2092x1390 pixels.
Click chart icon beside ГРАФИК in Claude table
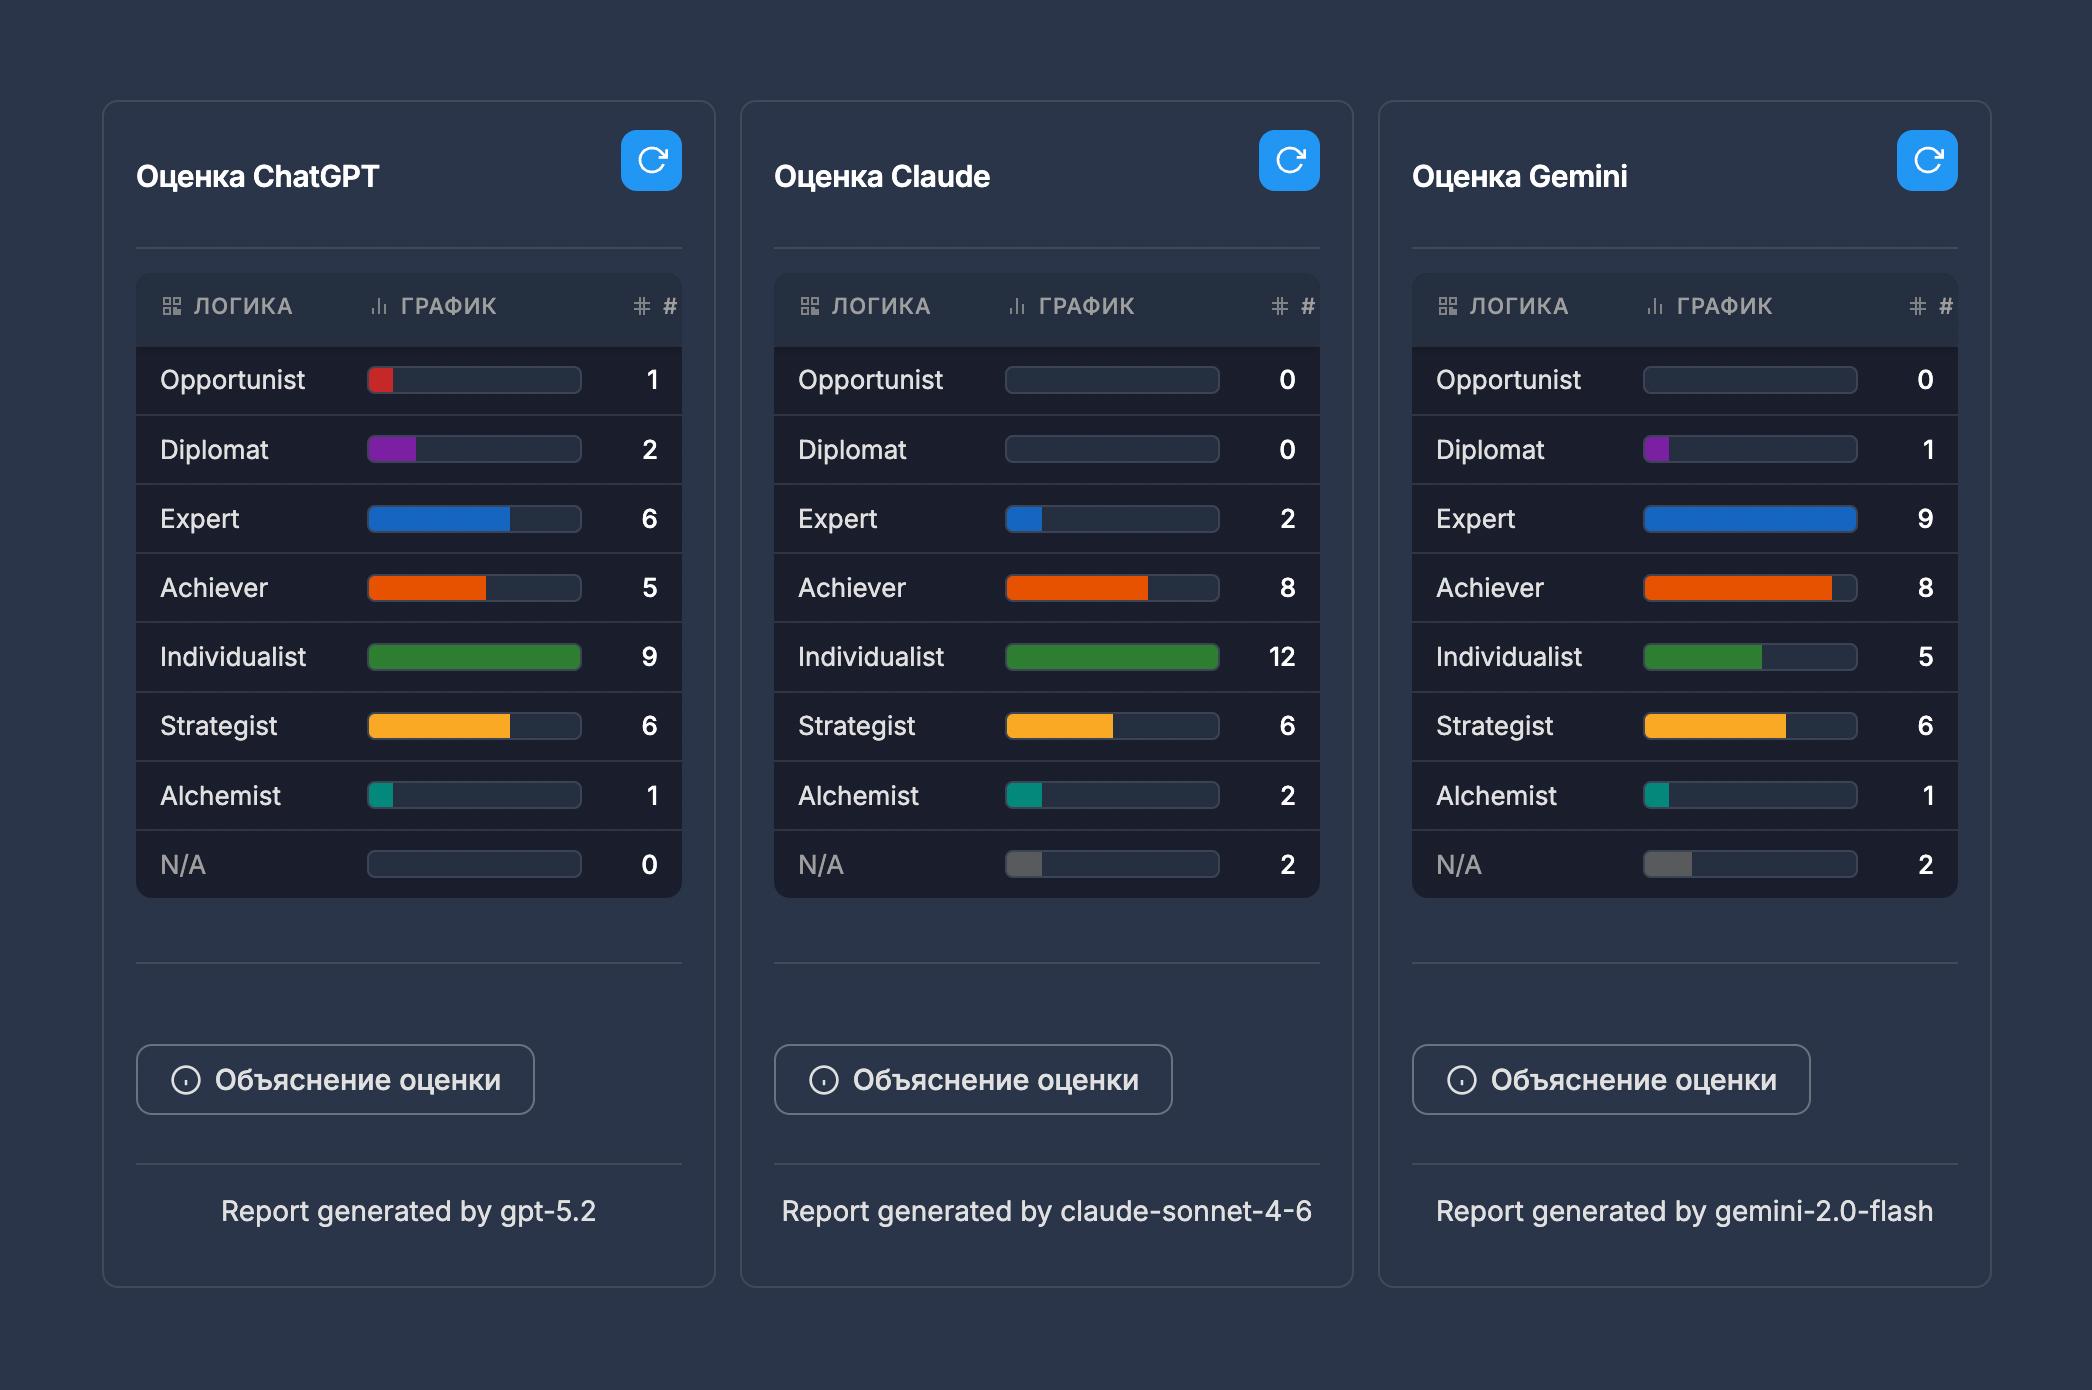pos(1017,306)
